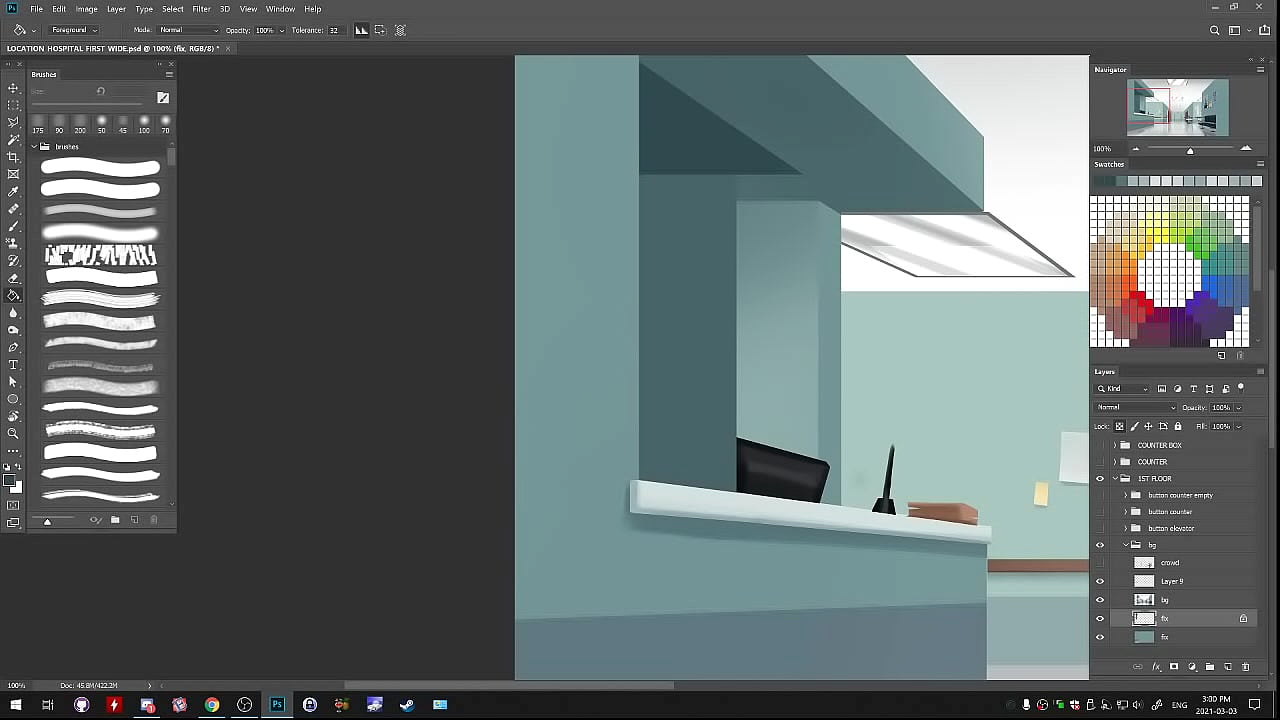Choose the Eyedropper tool
This screenshot has width=1280, height=720.
point(13,191)
